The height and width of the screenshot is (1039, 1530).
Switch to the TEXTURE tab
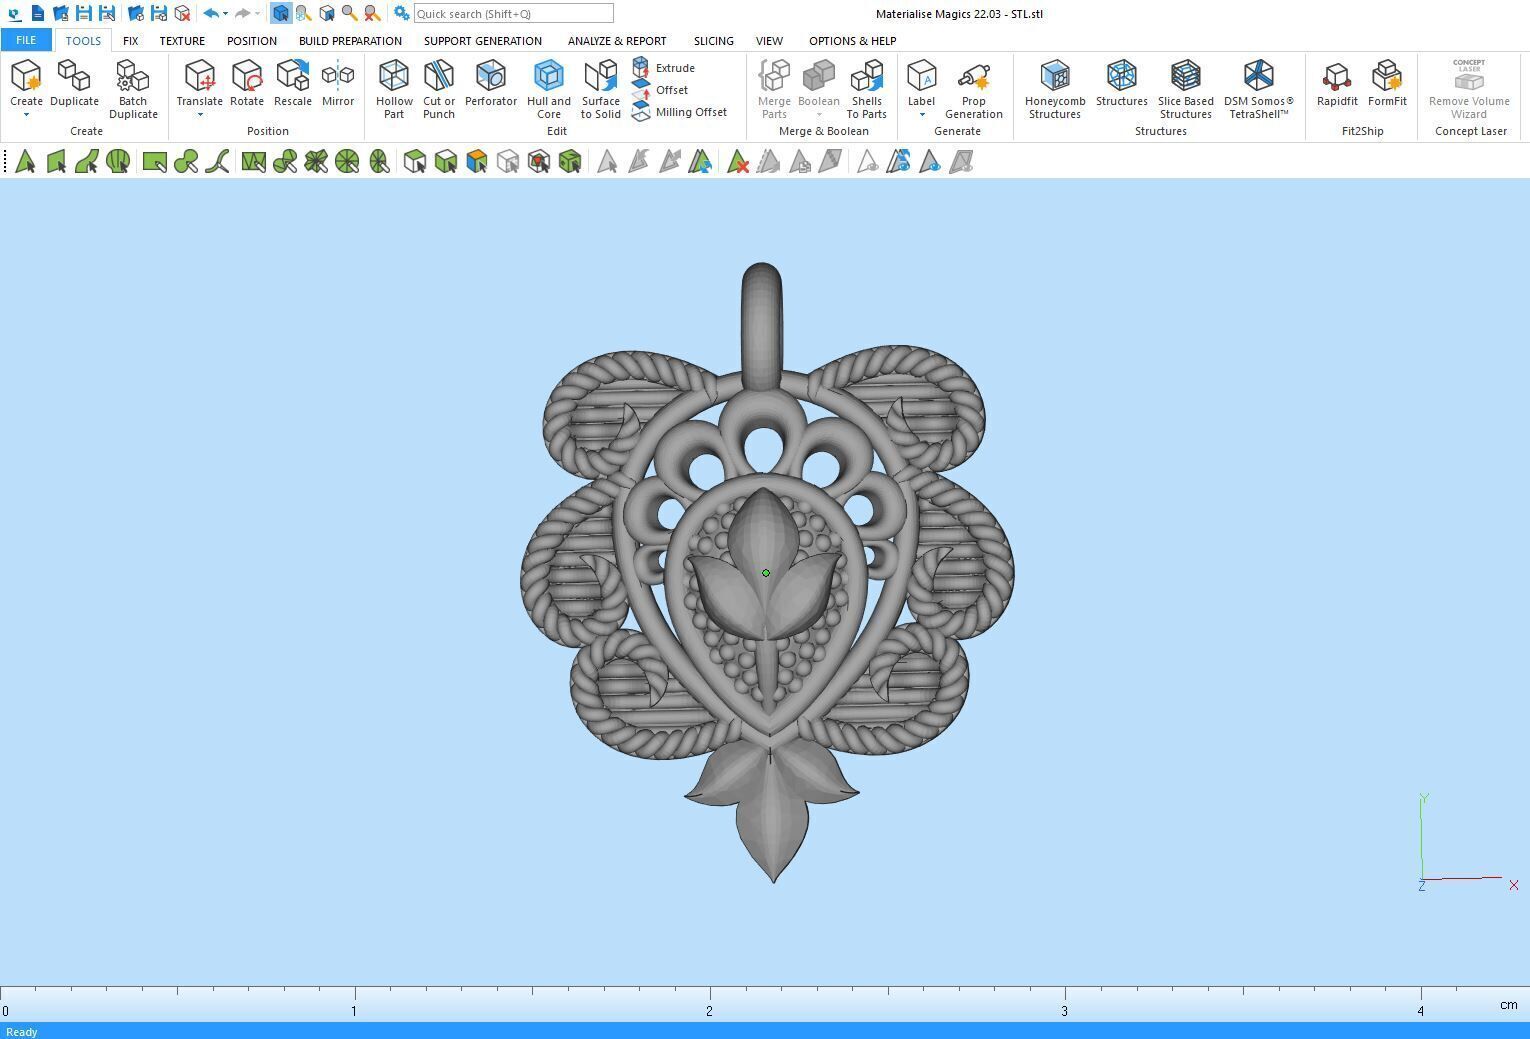pos(182,41)
